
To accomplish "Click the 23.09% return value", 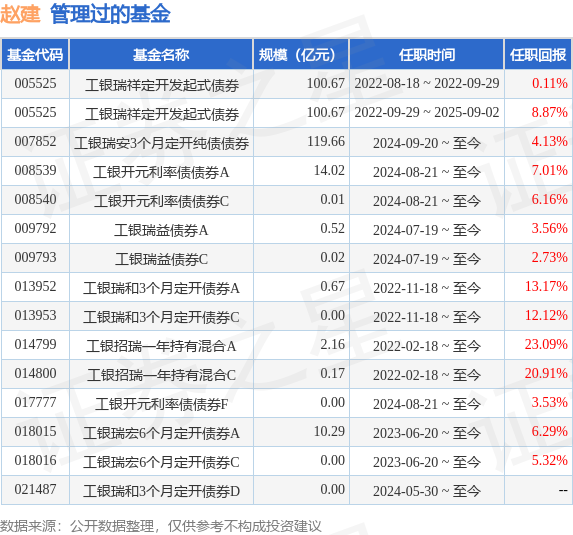I will (x=546, y=345).
